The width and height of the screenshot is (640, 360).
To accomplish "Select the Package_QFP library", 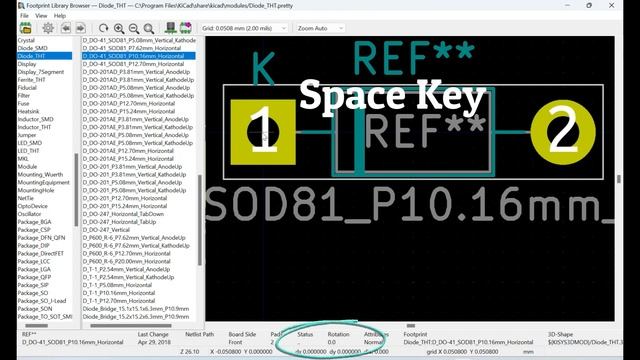I will [x=34, y=277].
